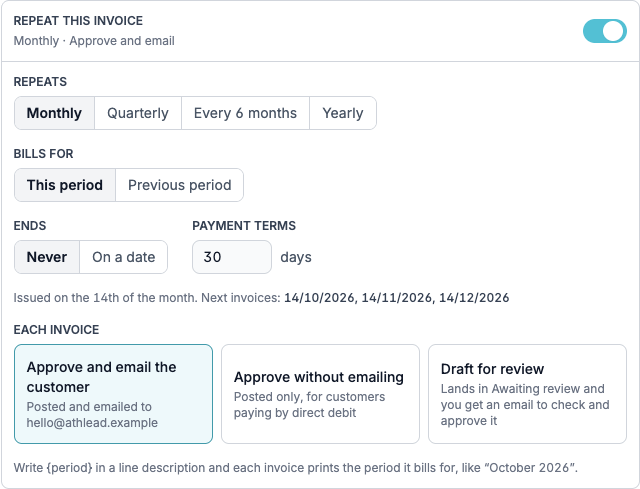Choose Approve without emailing card

click(320, 394)
